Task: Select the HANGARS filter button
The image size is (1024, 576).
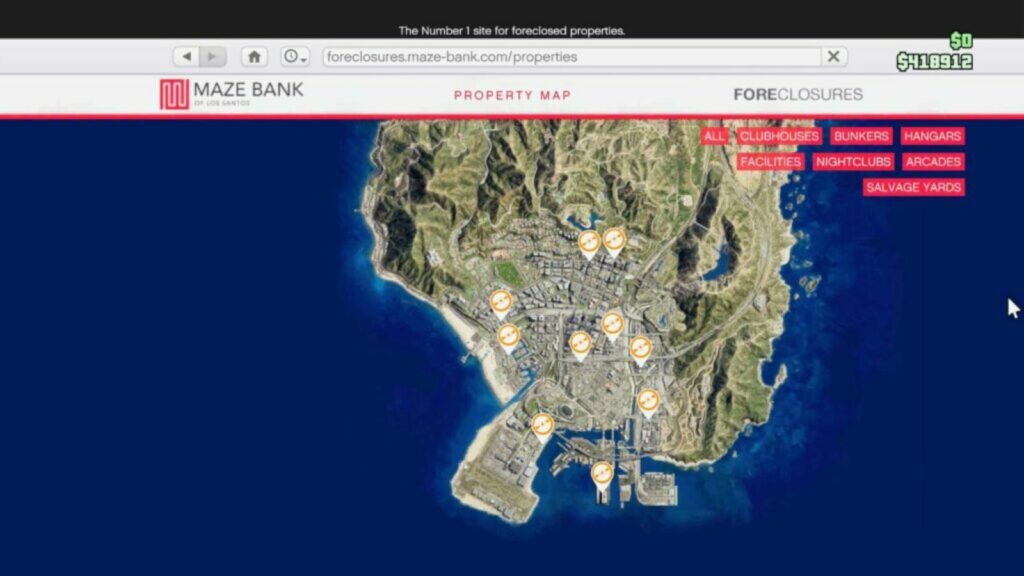Action: (x=932, y=136)
